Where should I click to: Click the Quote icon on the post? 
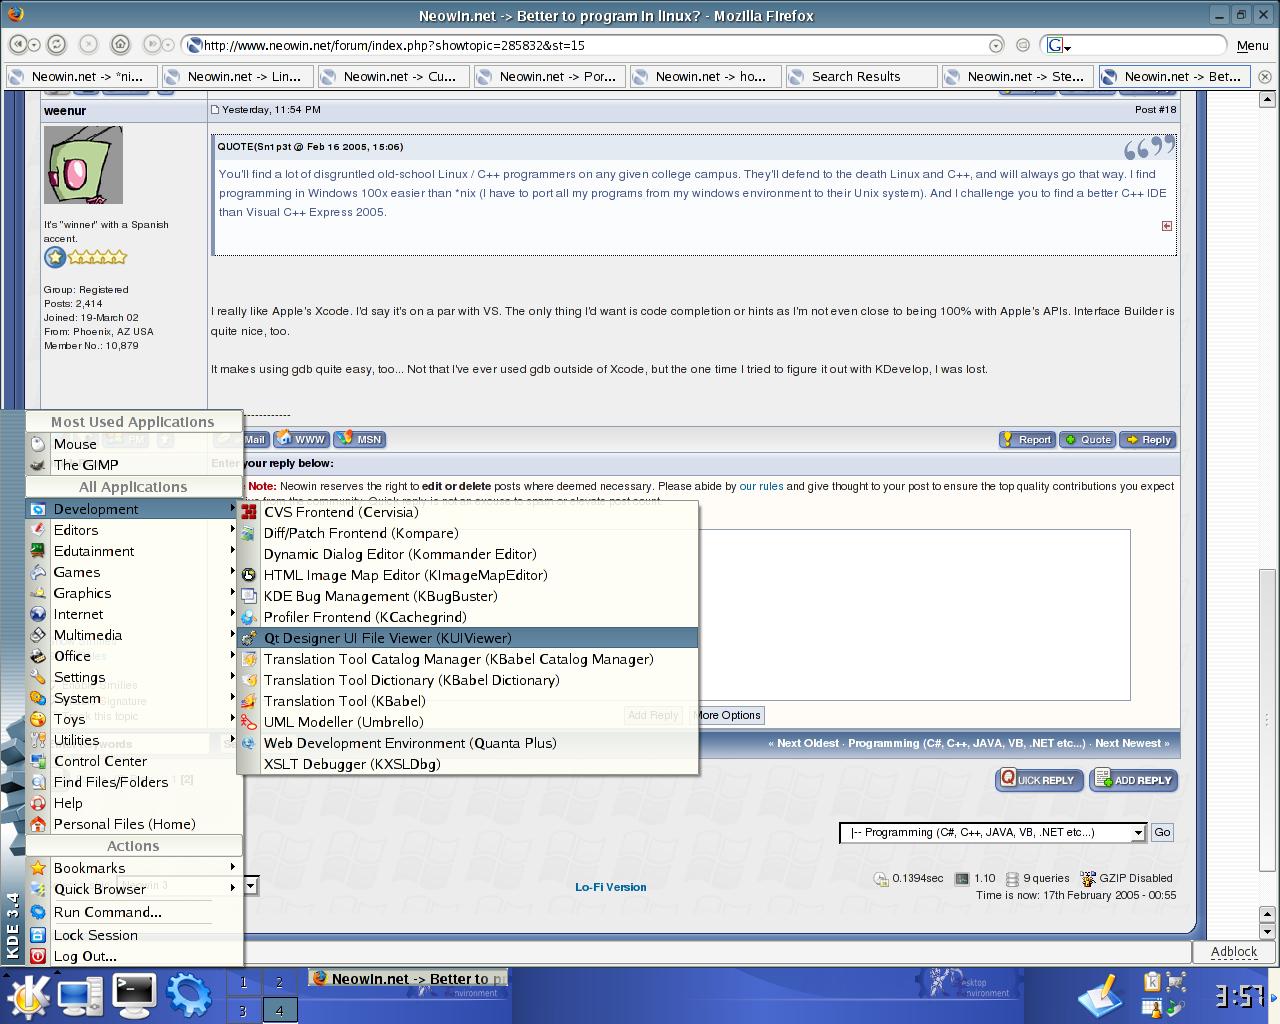[1087, 440]
